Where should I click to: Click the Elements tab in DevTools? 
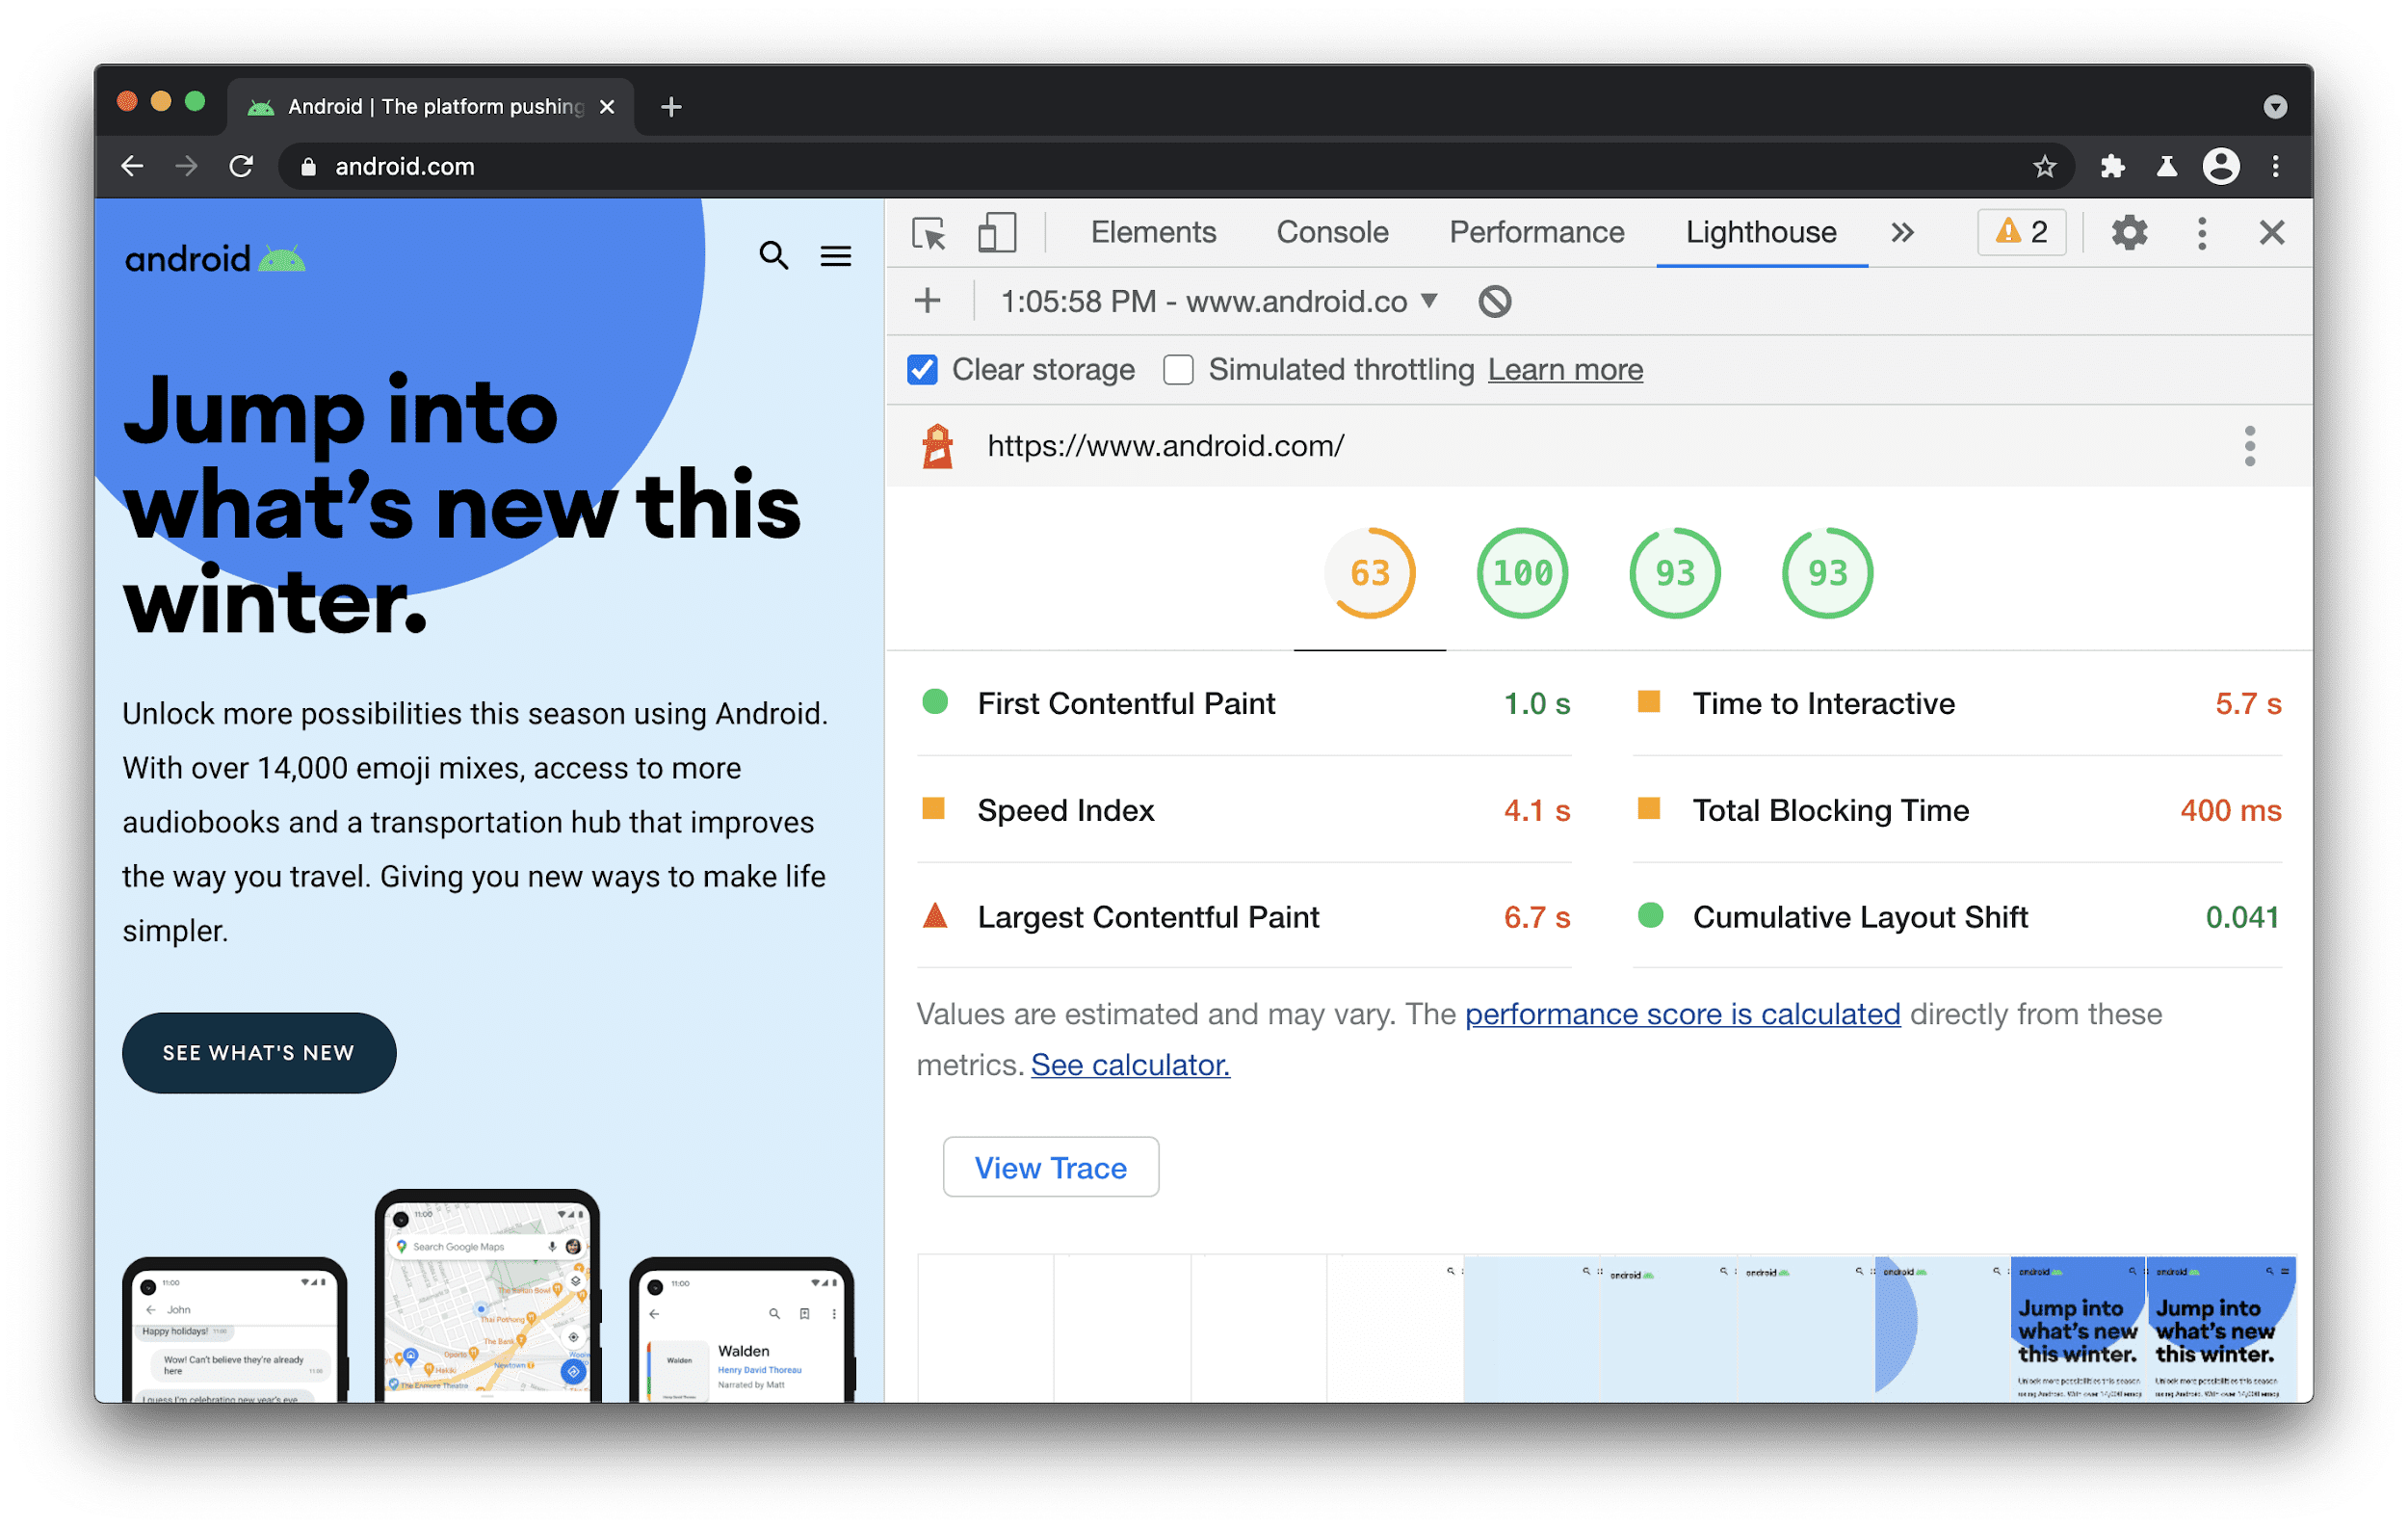(x=1151, y=230)
